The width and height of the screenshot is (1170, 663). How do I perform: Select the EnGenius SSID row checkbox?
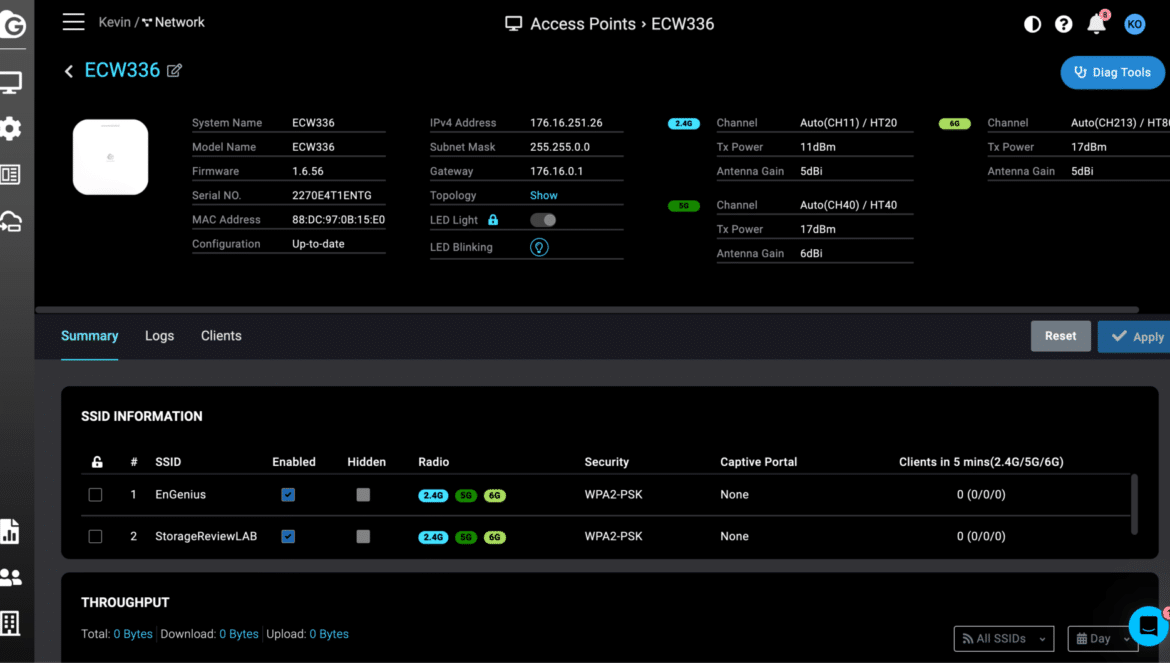(96, 494)
